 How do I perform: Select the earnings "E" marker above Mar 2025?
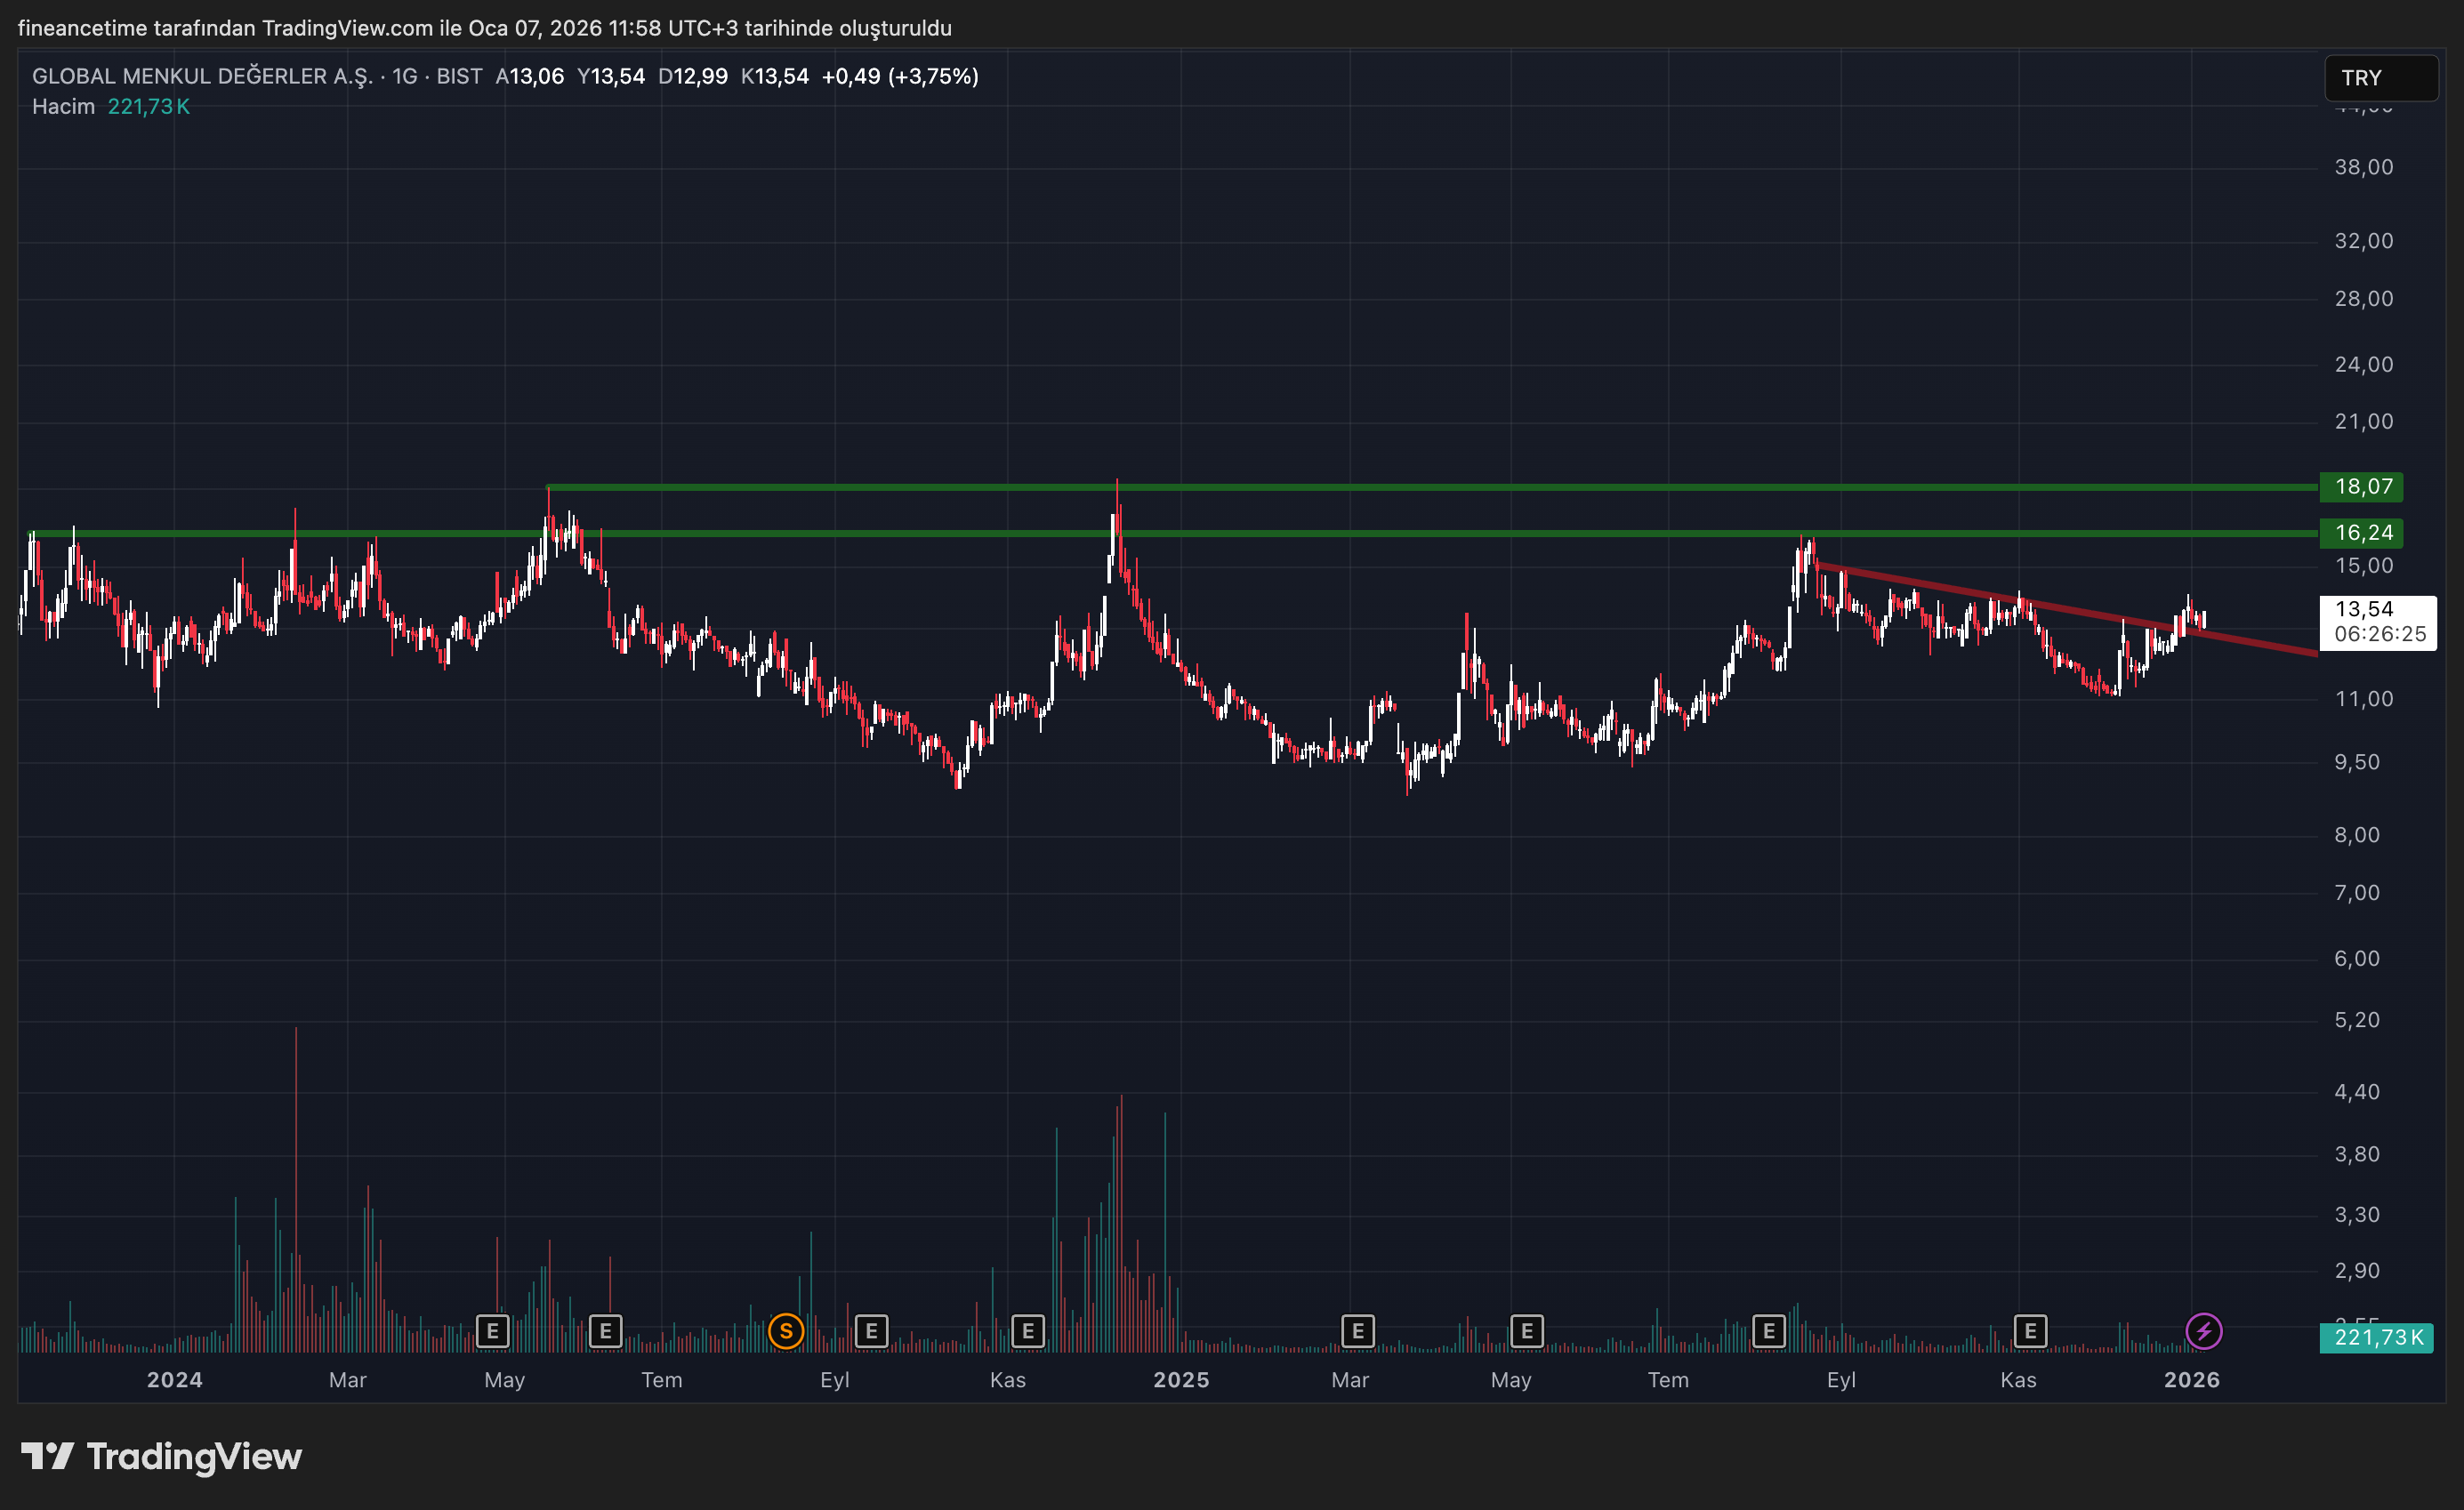tap(1357, 1331)
